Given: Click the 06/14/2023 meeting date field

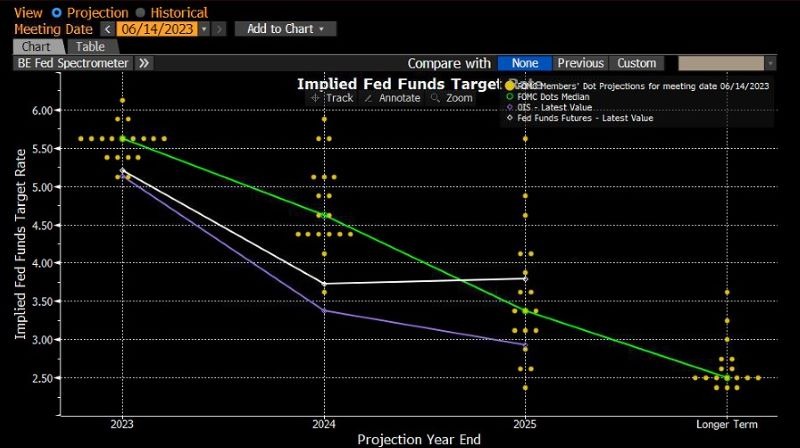Looking at the screenshot, I should click(157, 29).
